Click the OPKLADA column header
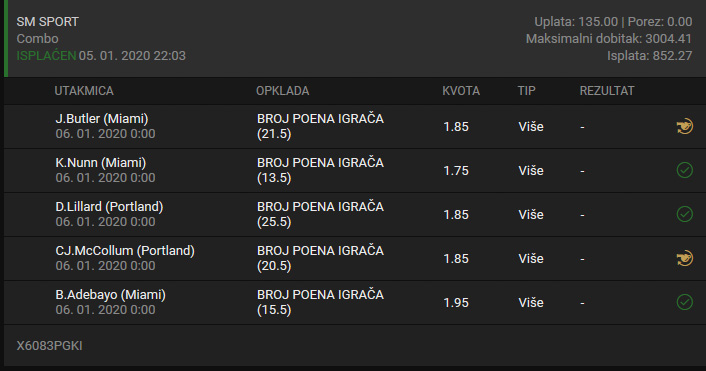The width and height of the screenshot is (706, 371). 283,91
